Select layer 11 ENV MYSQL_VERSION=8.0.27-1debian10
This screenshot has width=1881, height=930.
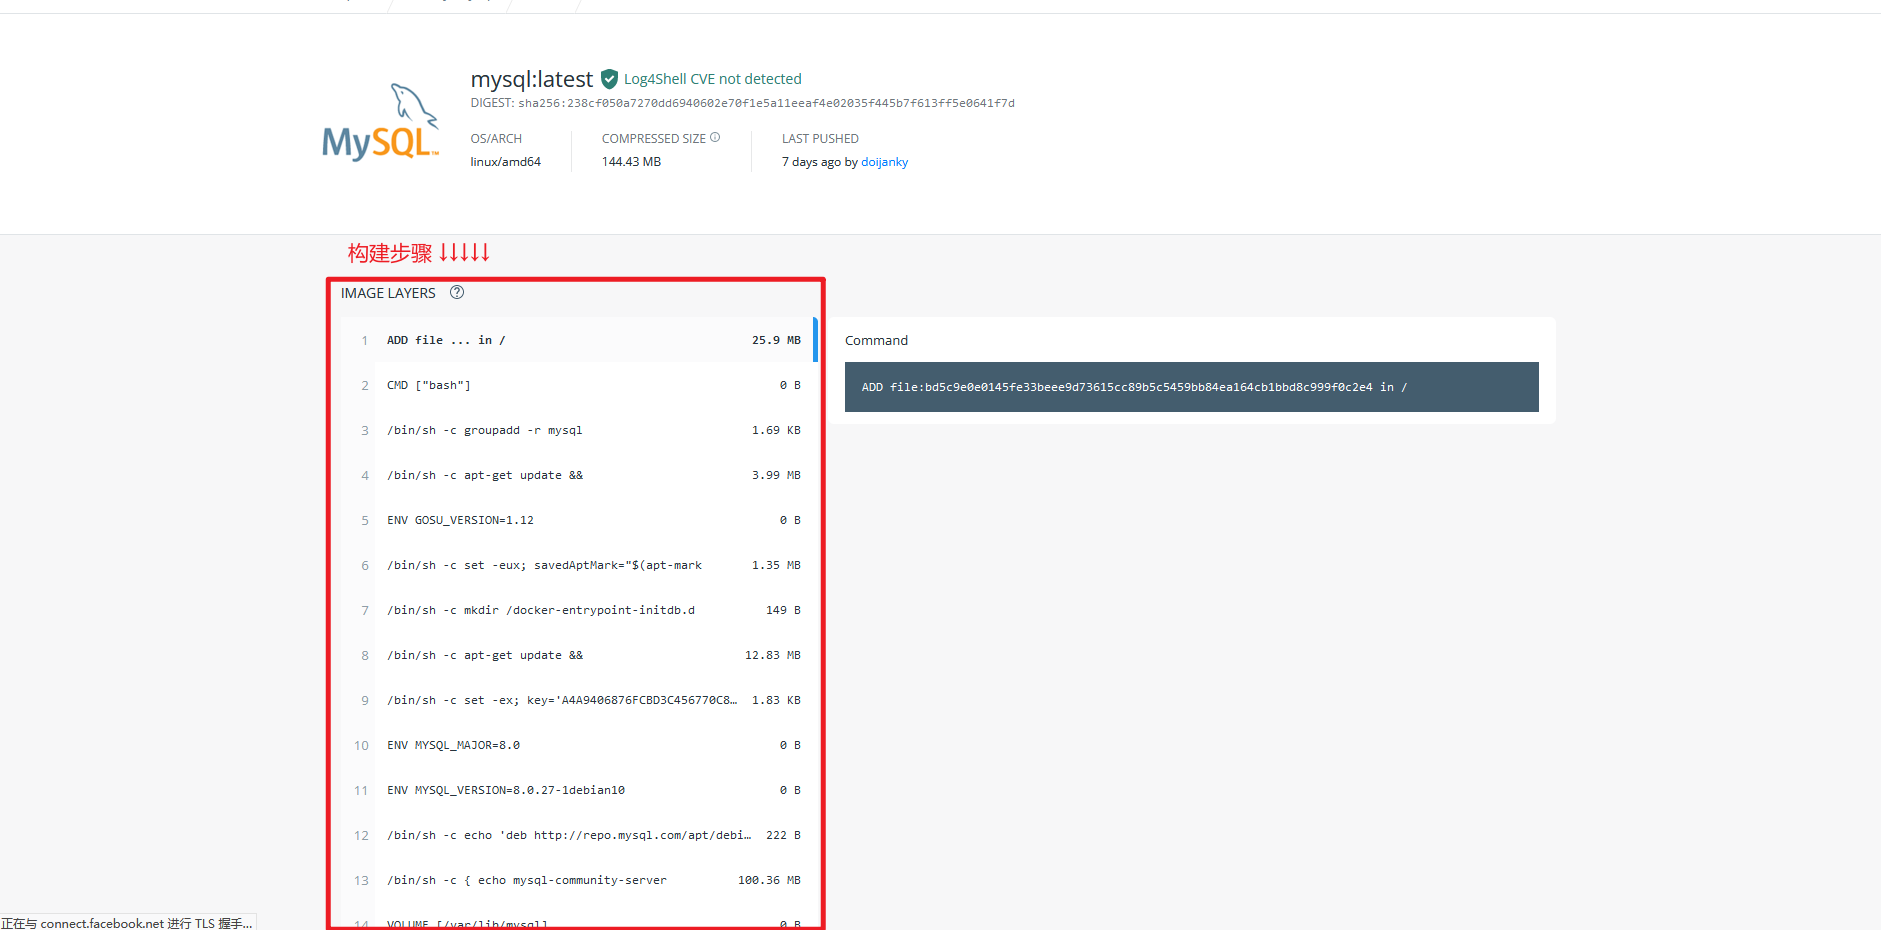point(579,790)
